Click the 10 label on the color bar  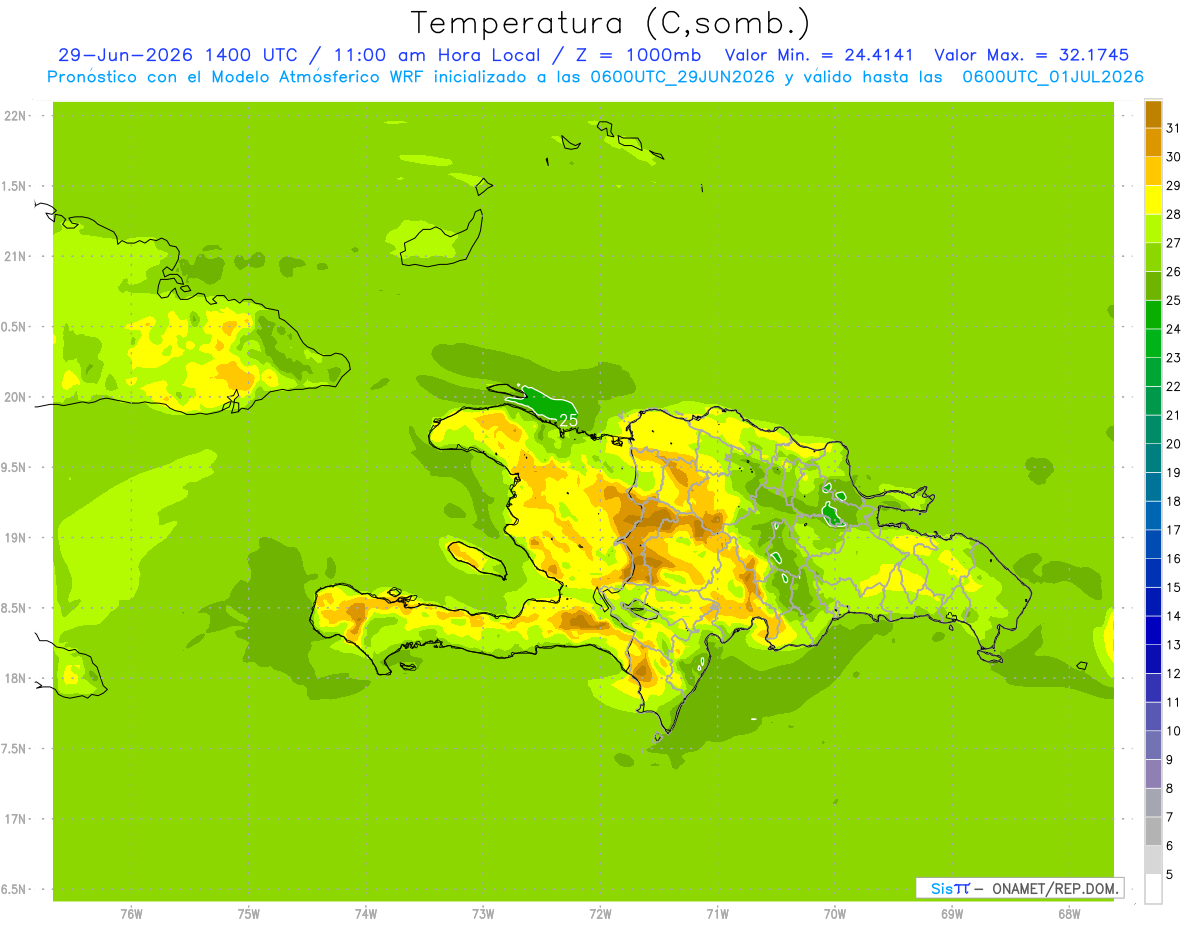(x=1174, y=731)
